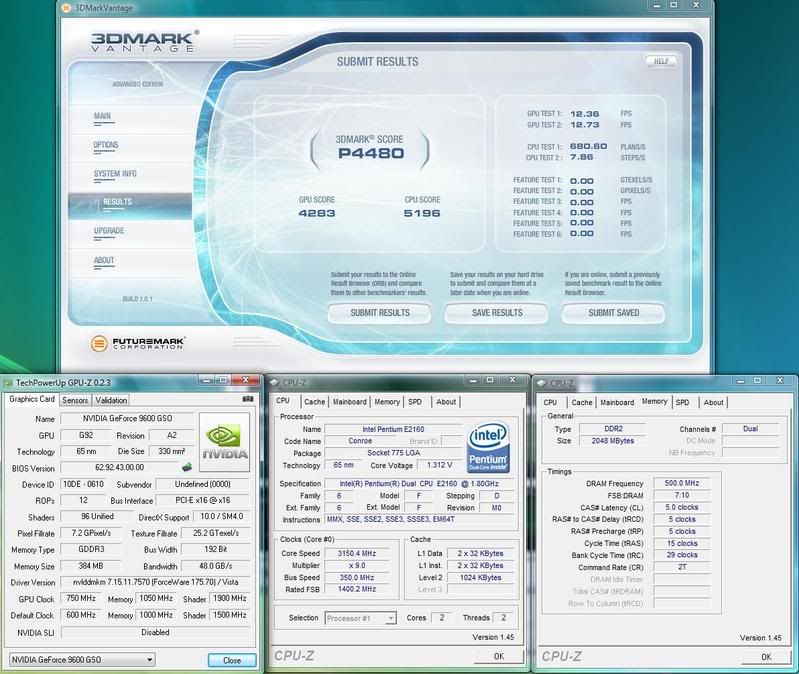
Task: Close the right CPU-Z window
Action: pyautogui.click(x=779, y=381)
